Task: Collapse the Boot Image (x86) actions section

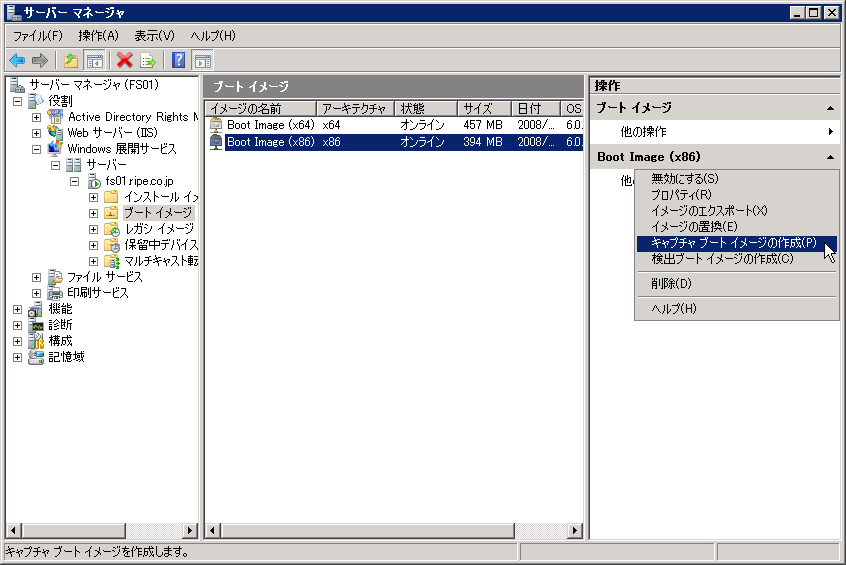Action: click(830, 158)
